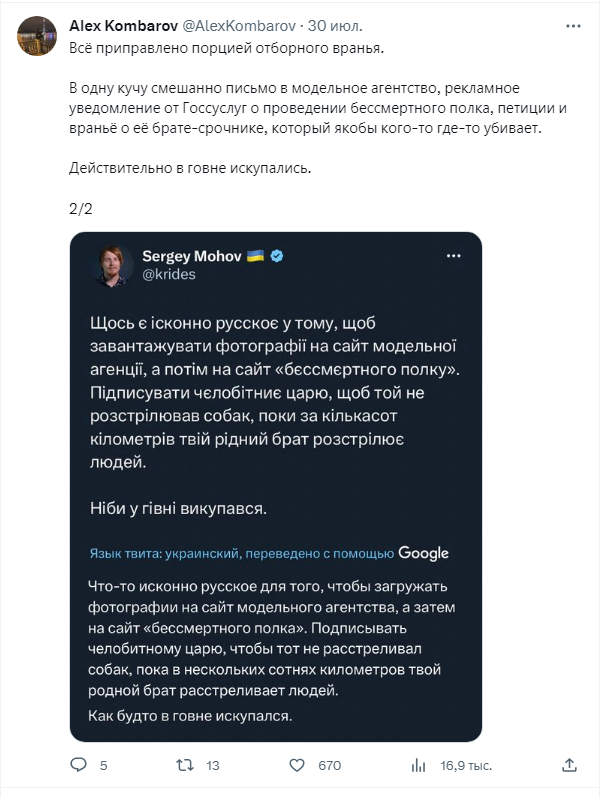604x798 pixels.
Task: Reply to Alex Kombarov's tweet
Action: click(80, 765)
